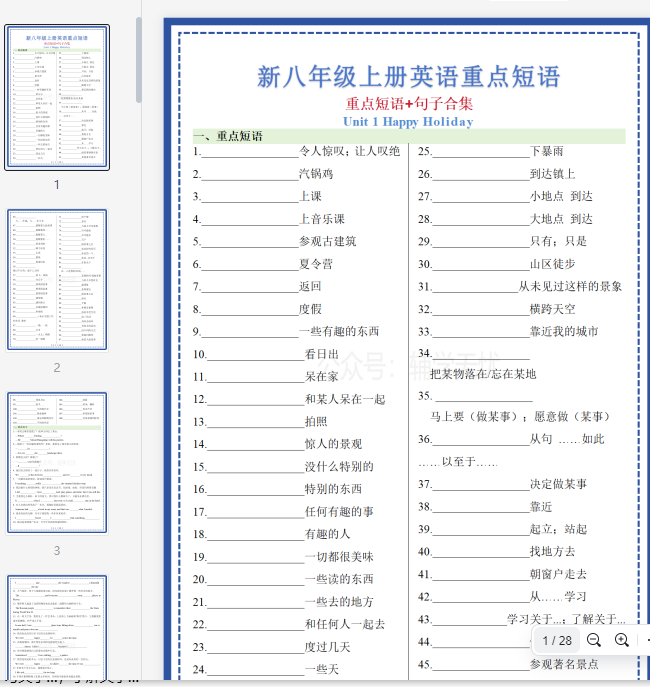This screenshot has height=687, width=650.
Task: Open page 2 thumbnail in sidebar
Action: tap(57, 280)
